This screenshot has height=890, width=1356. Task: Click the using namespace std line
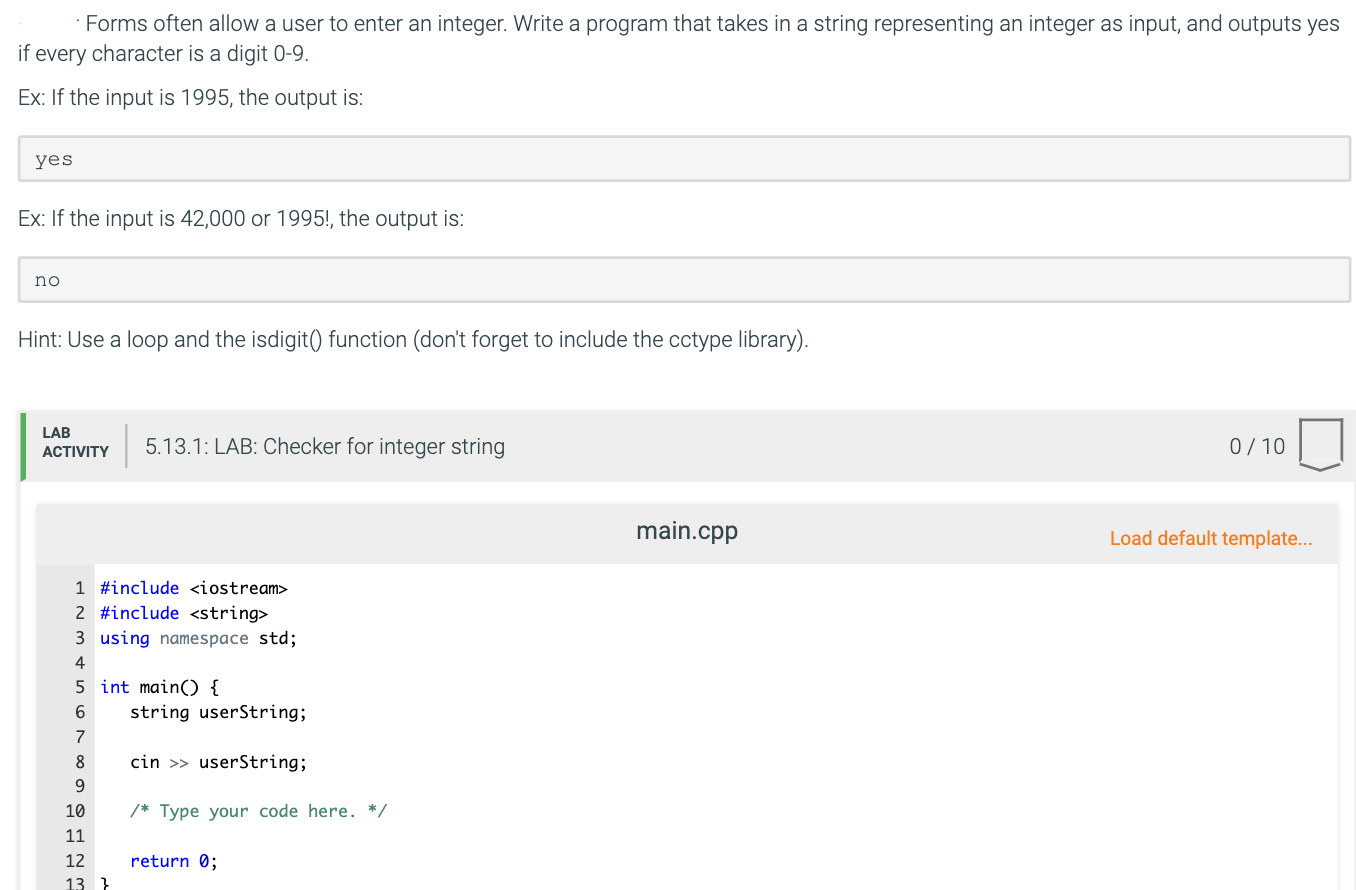(x=198, y=638)
